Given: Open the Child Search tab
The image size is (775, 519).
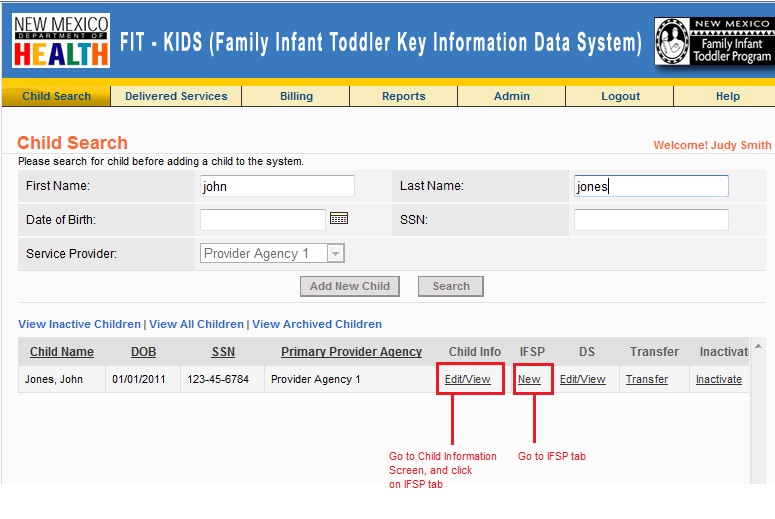Looking at the screenshot, I should (56, 96).
